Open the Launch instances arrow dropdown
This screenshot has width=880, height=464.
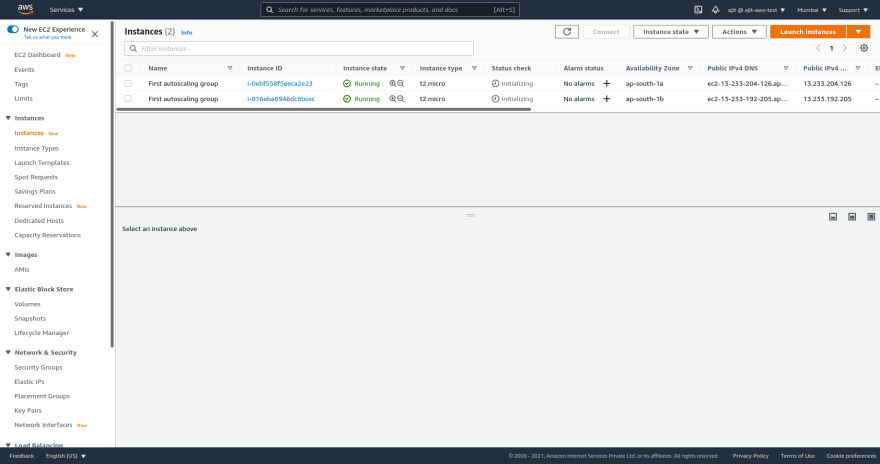[x=858, y=32]
